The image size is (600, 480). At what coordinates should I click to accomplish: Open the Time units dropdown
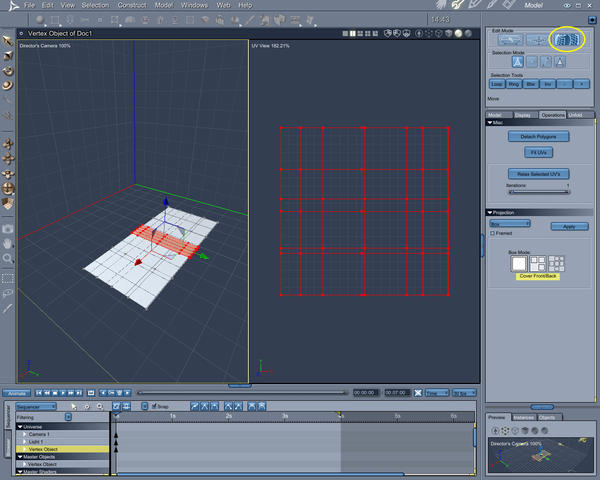(x=437, y=393)
